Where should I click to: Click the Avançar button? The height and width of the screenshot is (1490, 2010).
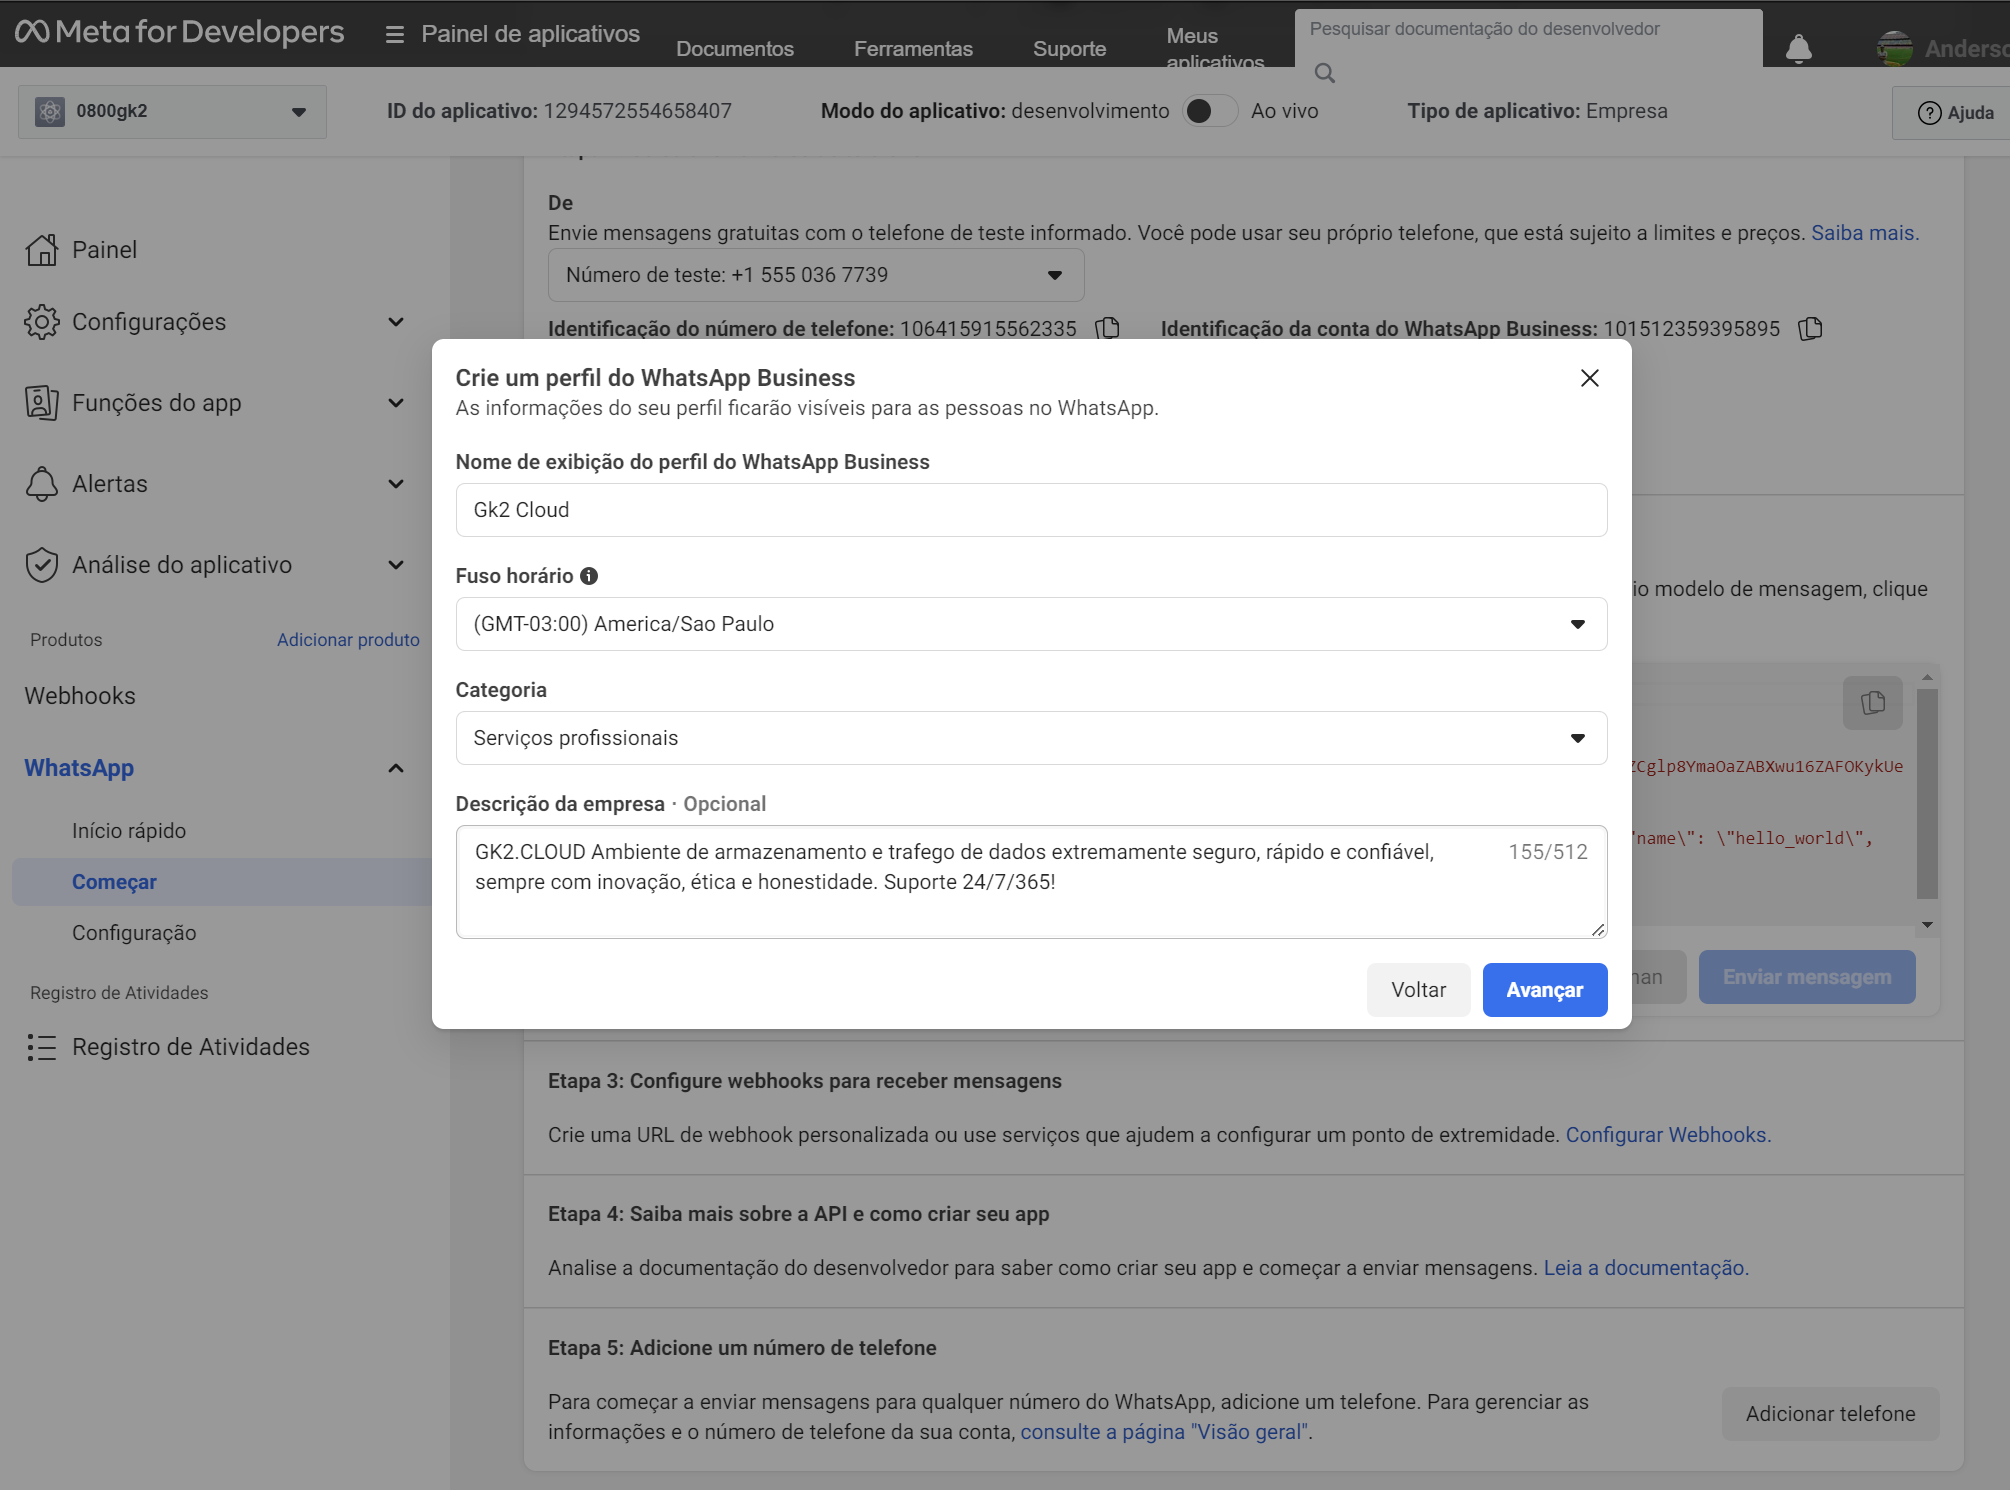coord(1545,990)
